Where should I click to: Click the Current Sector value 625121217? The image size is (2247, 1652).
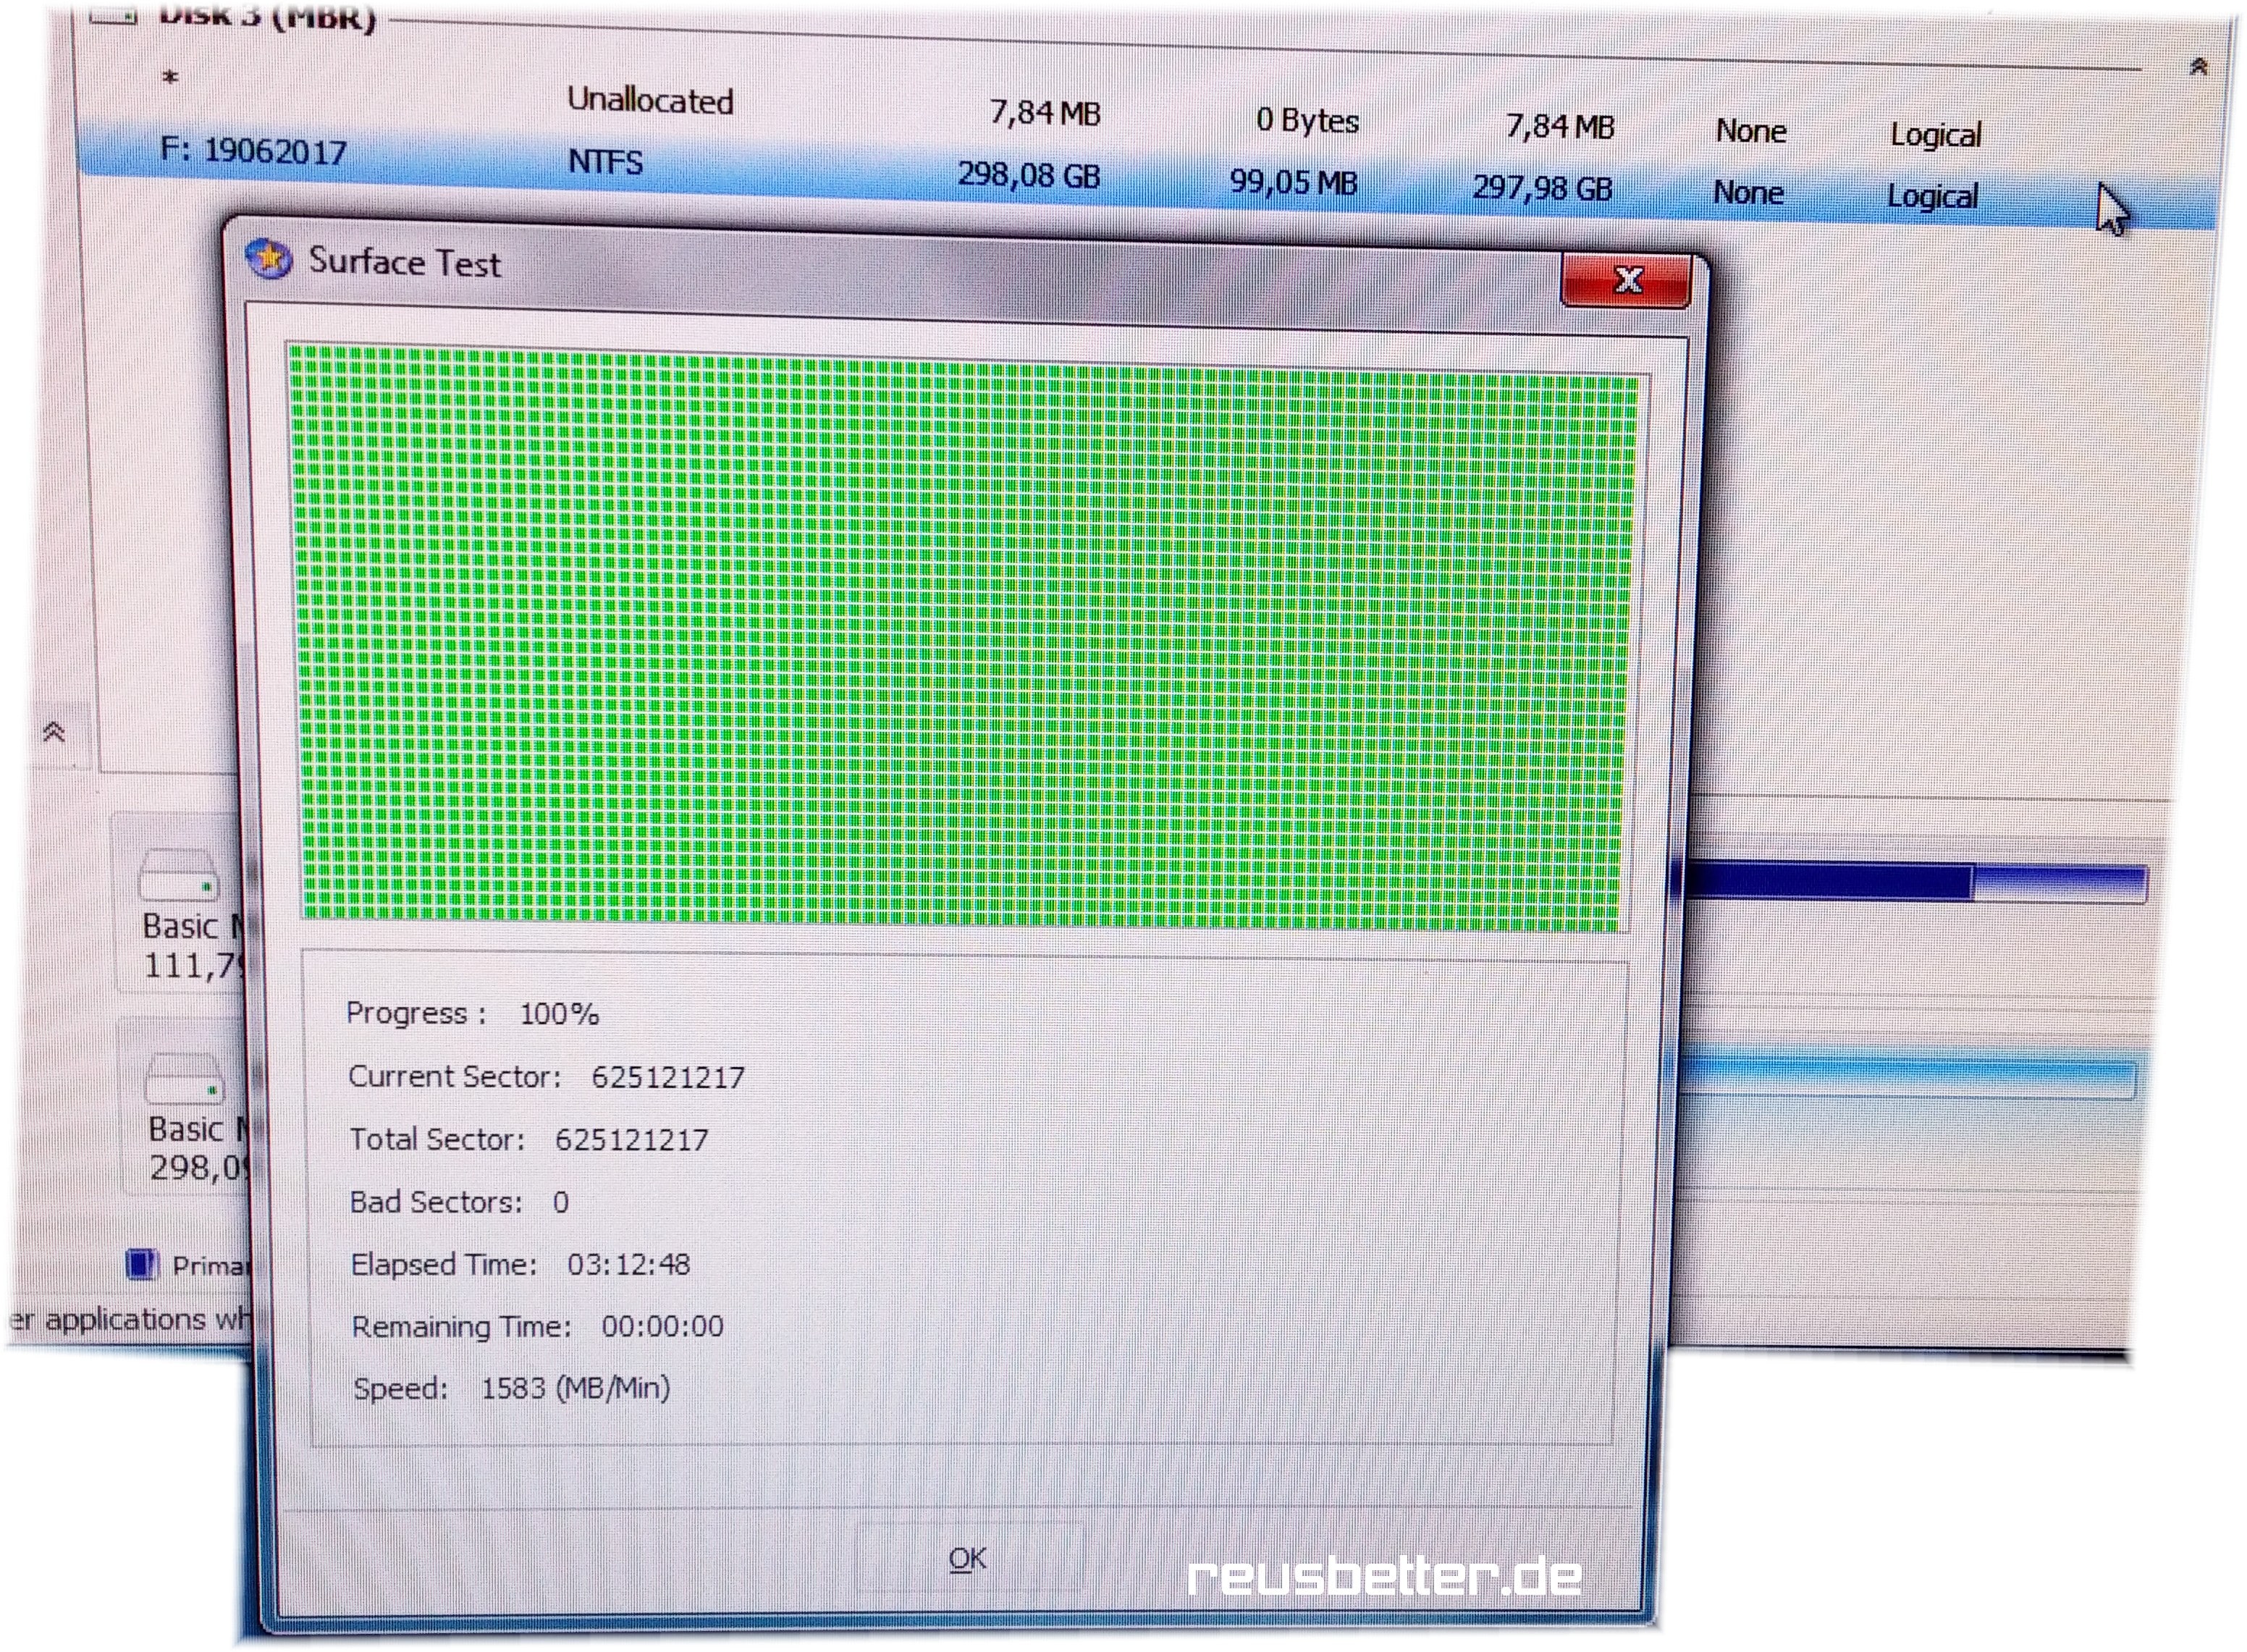click(668, 1077)
